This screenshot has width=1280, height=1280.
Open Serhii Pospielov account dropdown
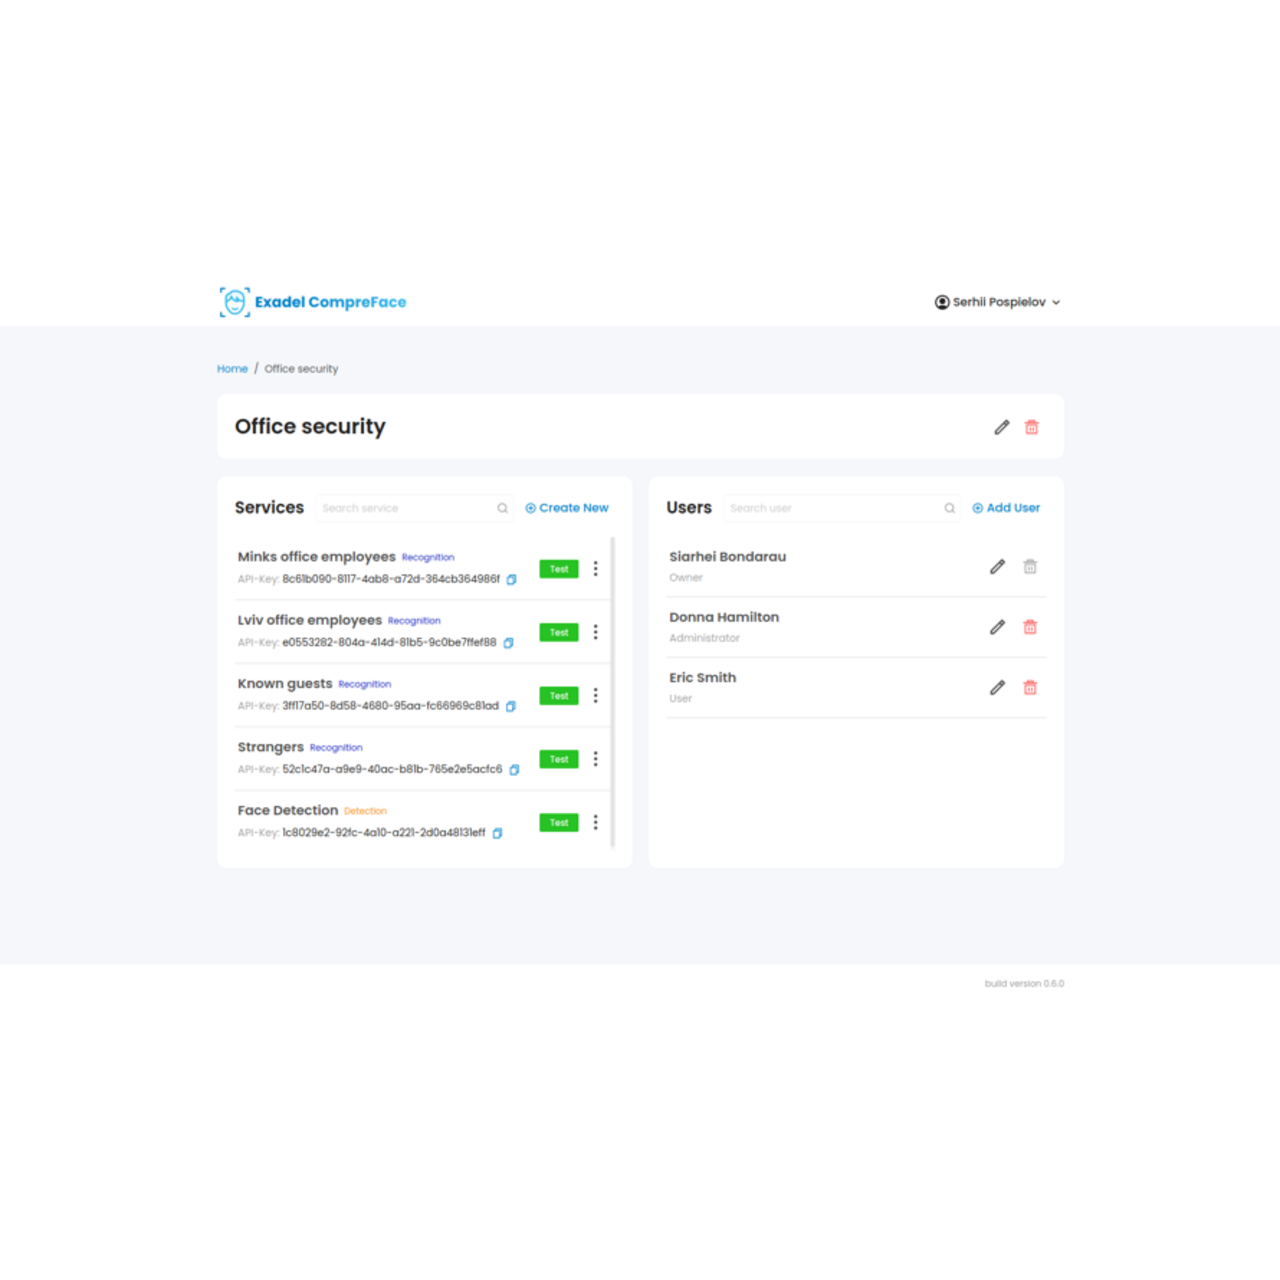pos(997,302)
